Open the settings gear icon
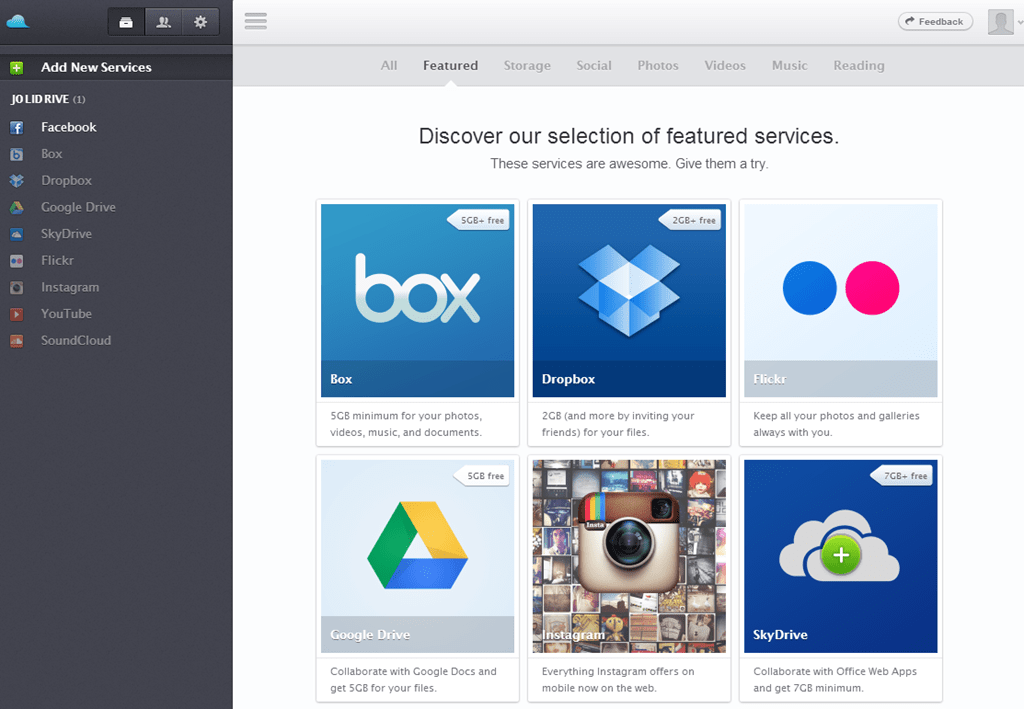Viewport: 1024px width, 709px height. [201, 21]
